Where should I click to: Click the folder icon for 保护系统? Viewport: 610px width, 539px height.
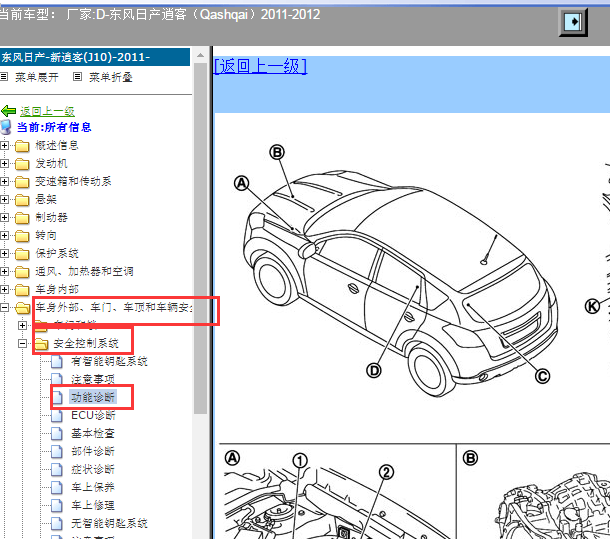coord(22,254)
